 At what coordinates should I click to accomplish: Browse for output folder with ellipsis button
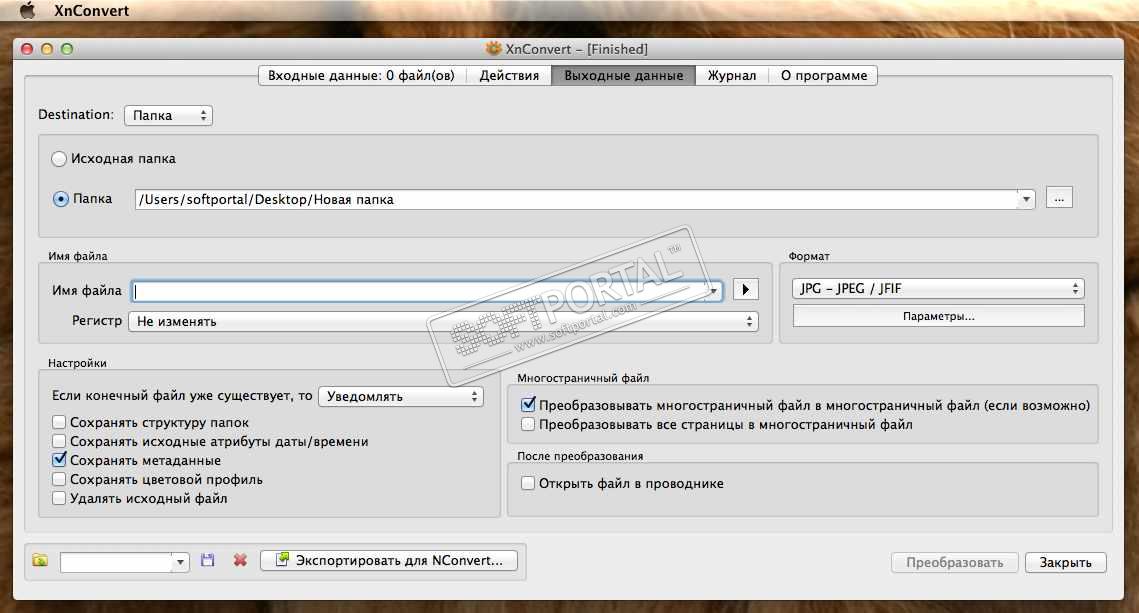pos(1059,198)
